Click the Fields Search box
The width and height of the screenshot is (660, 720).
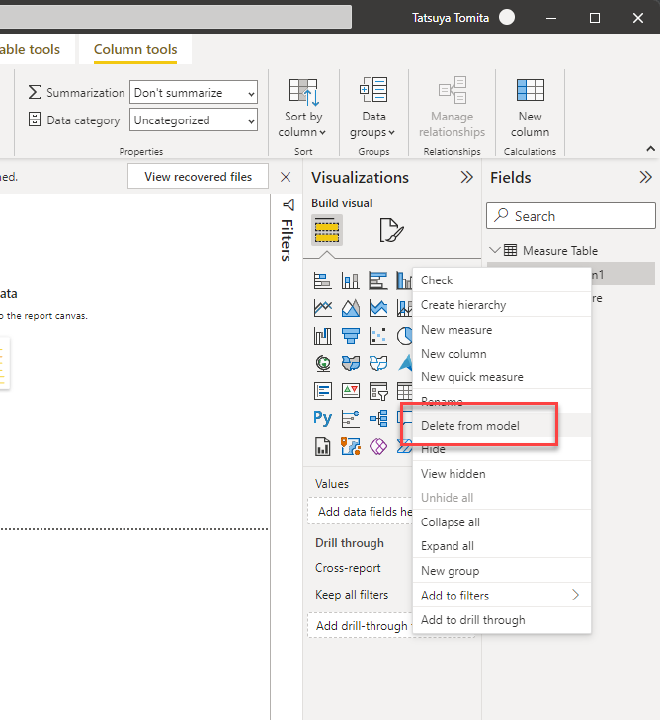click(x=570, y=216)
